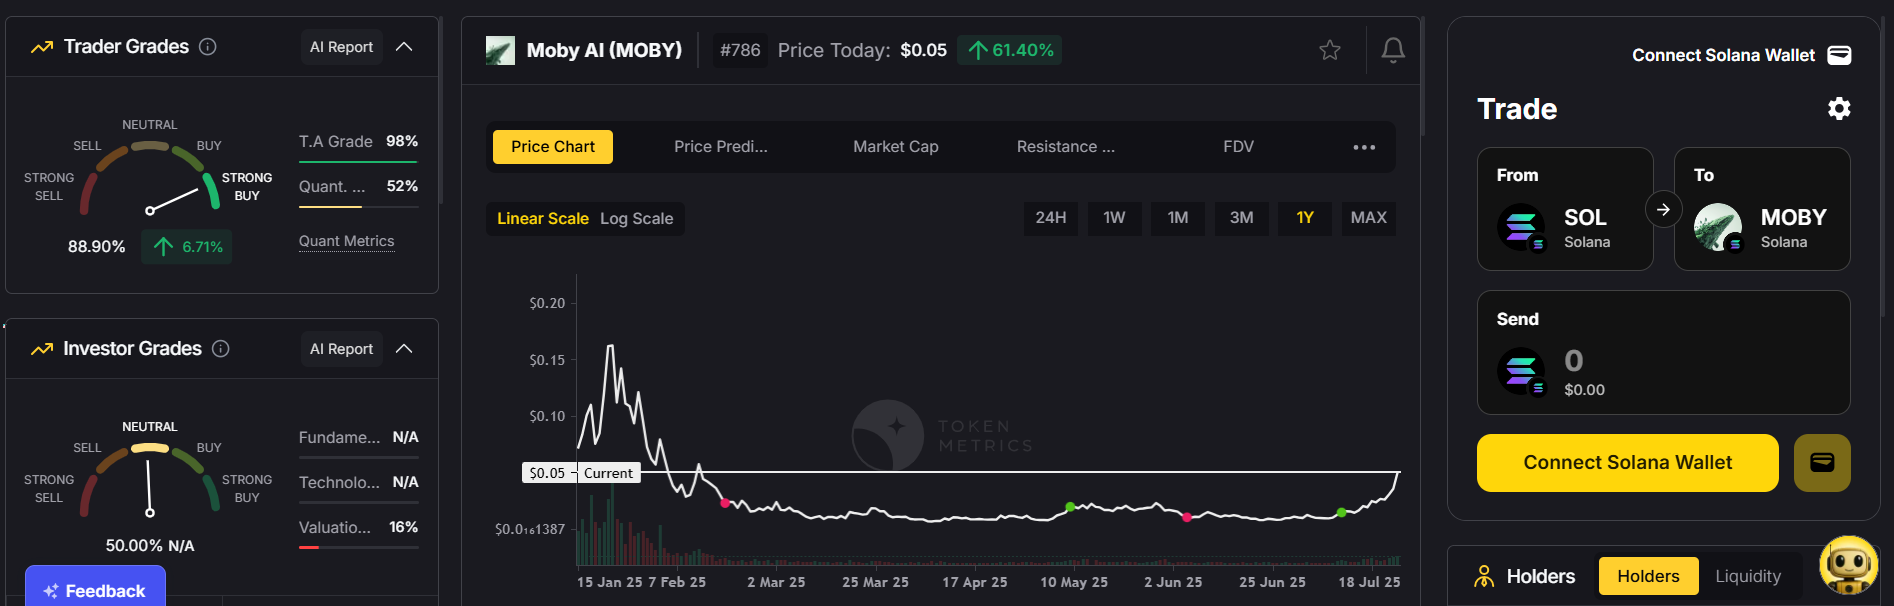This screenshot has height=606, width=1894.
Task: Click the Trader Grades info icon
Action: (x=208, y=47)
